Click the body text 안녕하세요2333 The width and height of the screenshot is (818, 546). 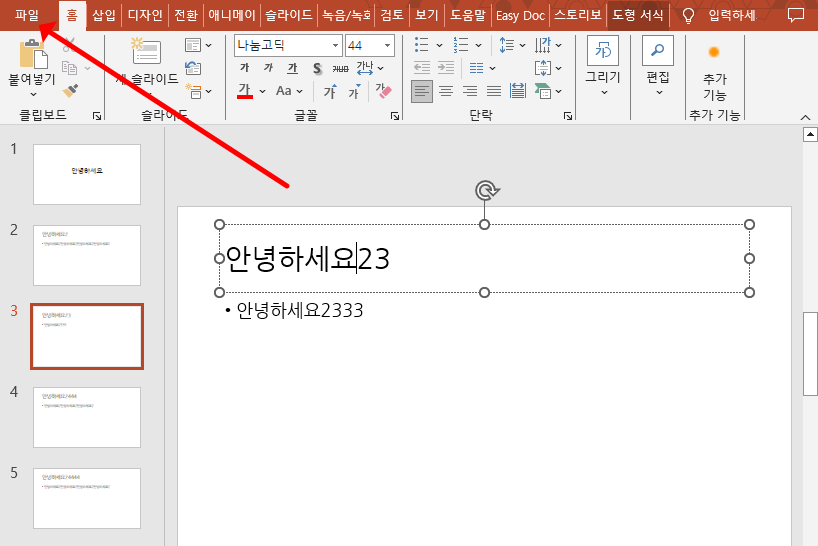tap(299, 311)
